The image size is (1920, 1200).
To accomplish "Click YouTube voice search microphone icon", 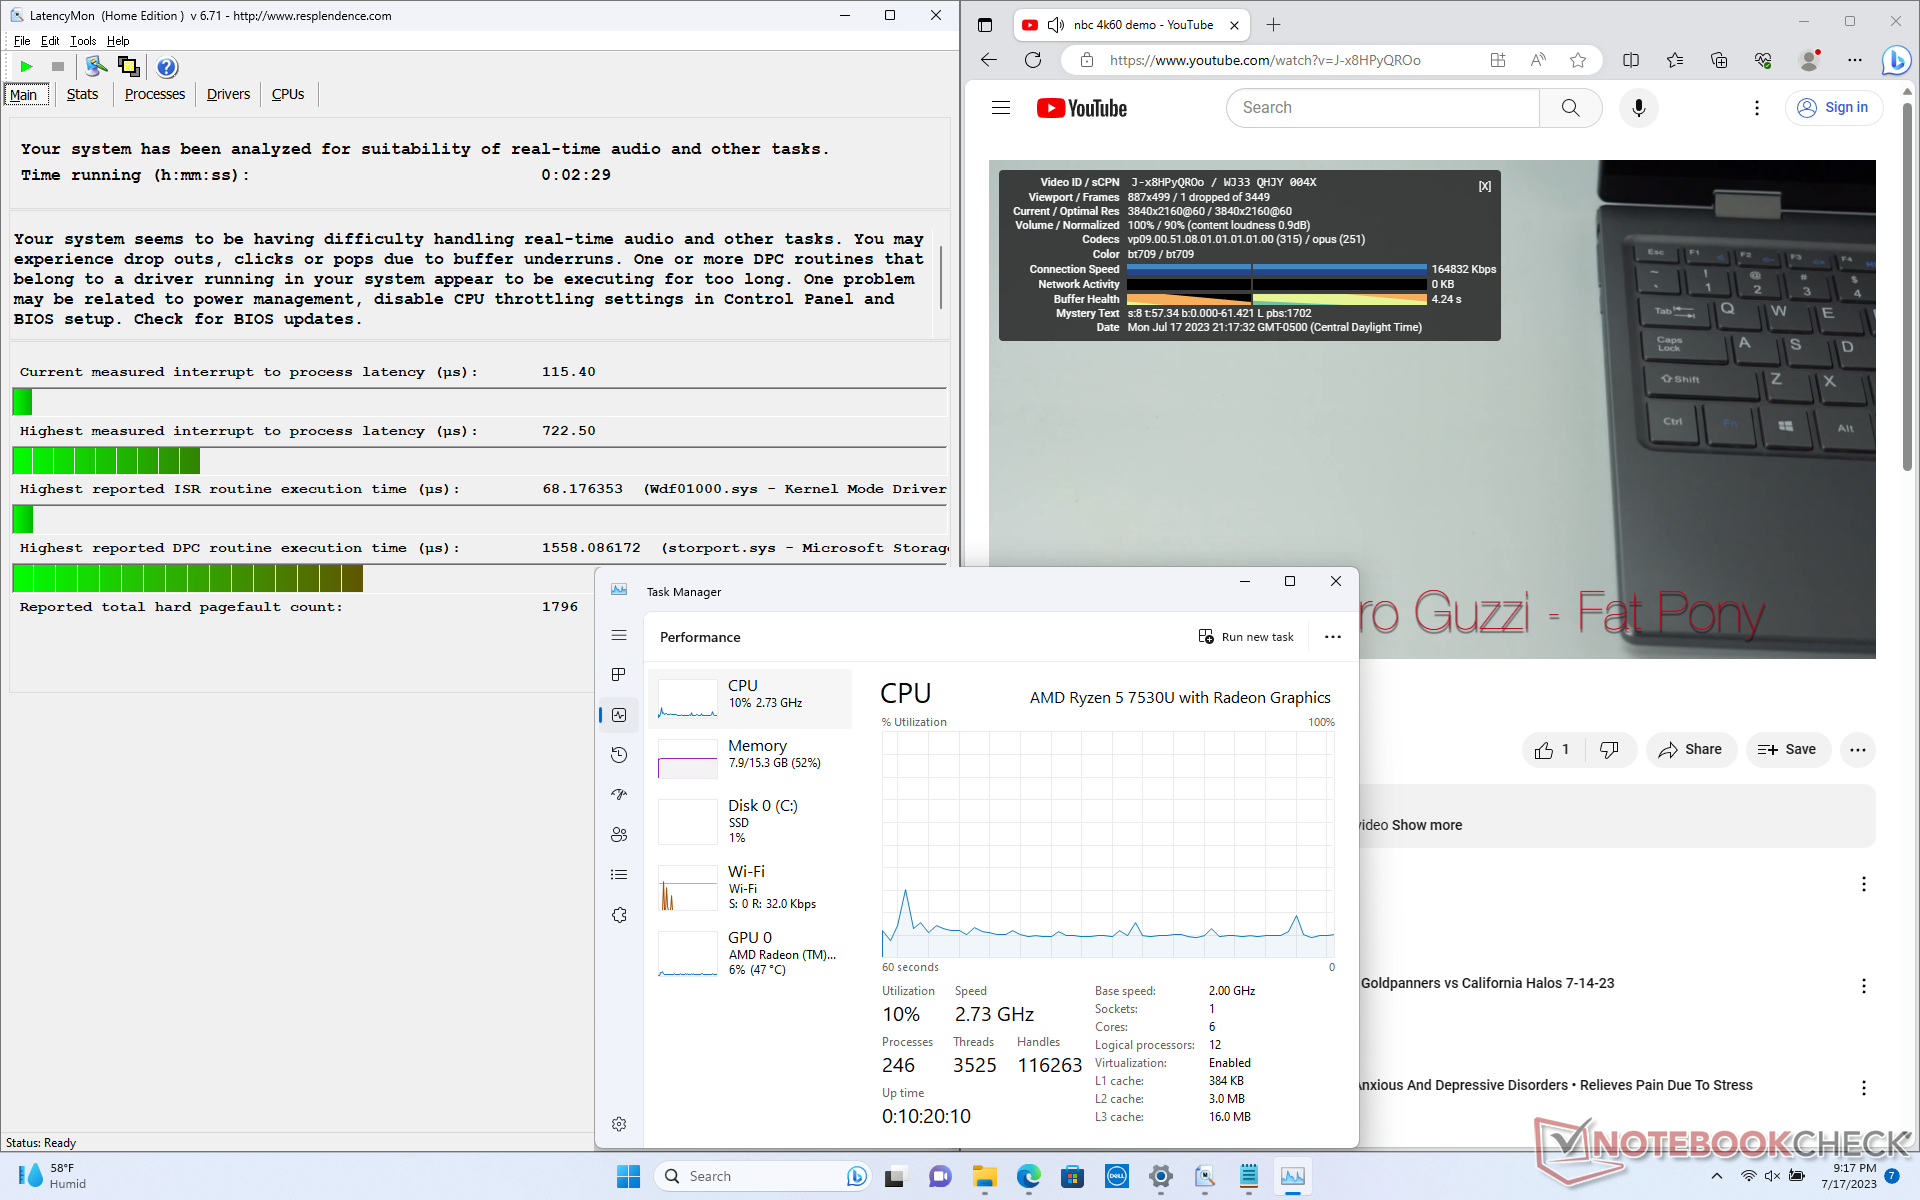I will (x=1638, y=108).
